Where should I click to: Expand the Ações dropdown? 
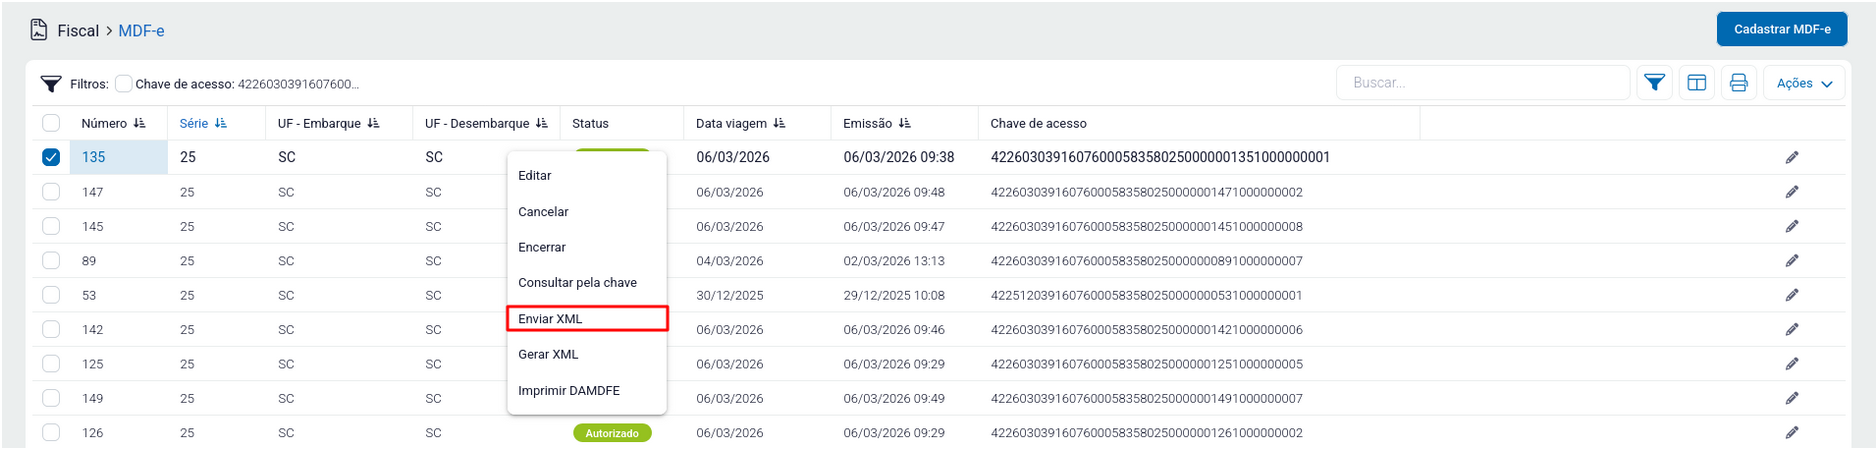pyautogui.click(x=1803, y=83)
